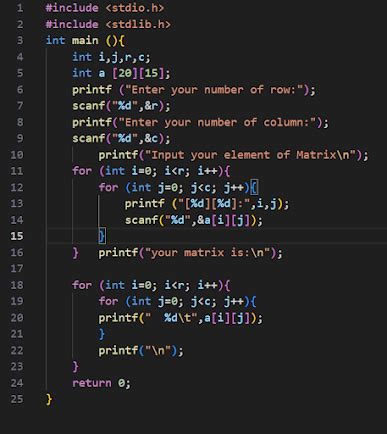Screen dimensions: 387x434
Task: Select line number 3 in the gutter
Action: click(x=20, y=41)
